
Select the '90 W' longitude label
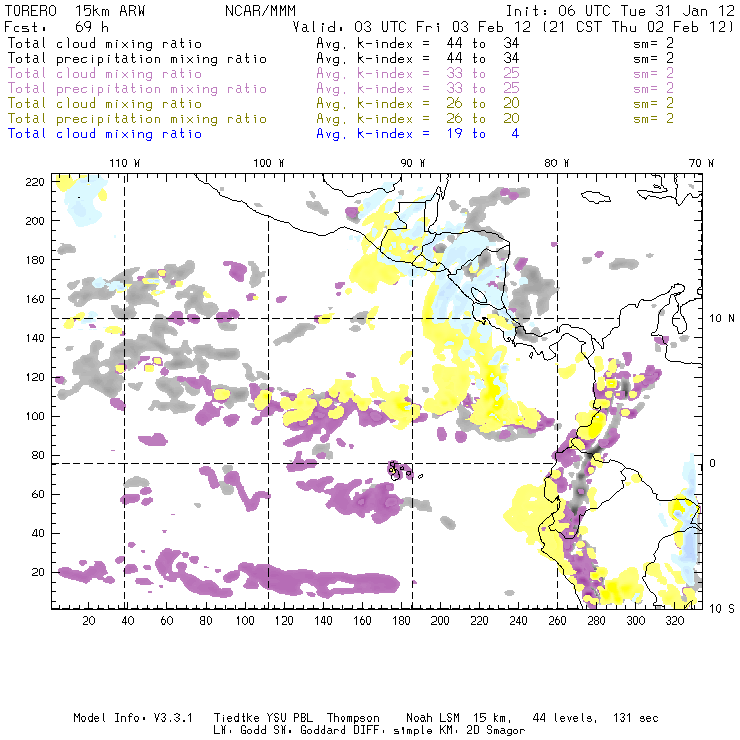413,163
